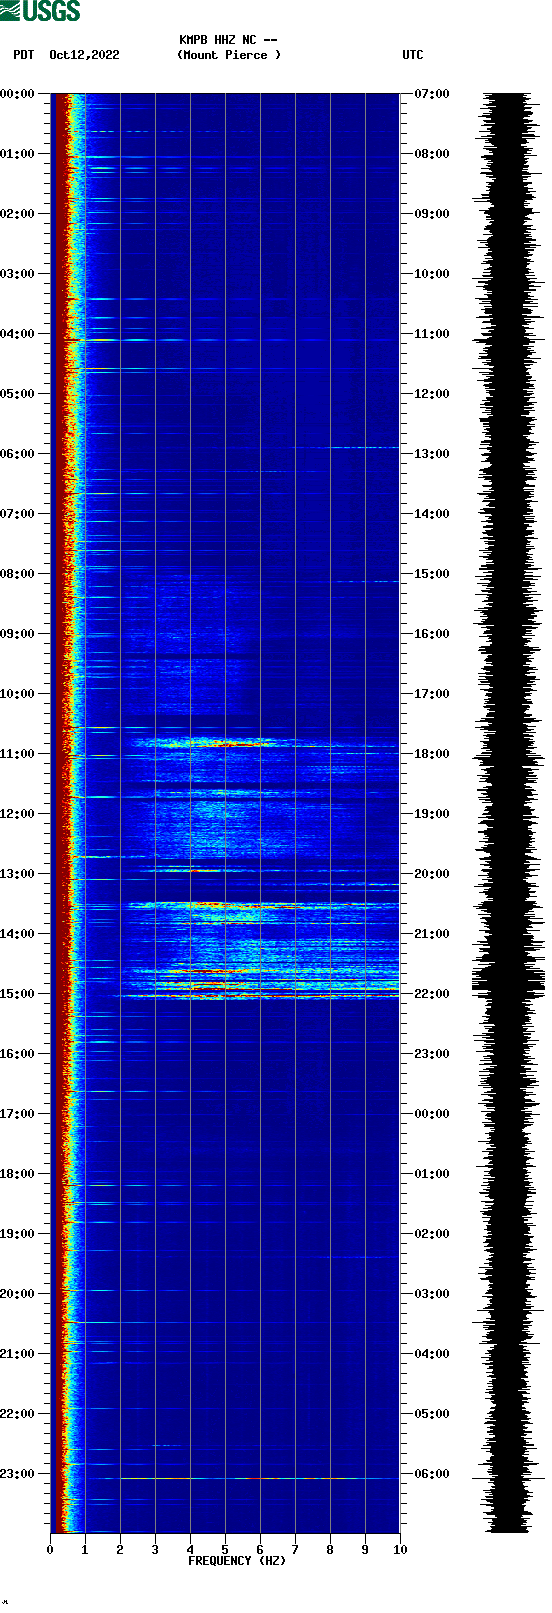Screen dimensions: 552x1613
Task: Click the bright 14:50 PDT spectrogram burst
Action: coord(260,984)
